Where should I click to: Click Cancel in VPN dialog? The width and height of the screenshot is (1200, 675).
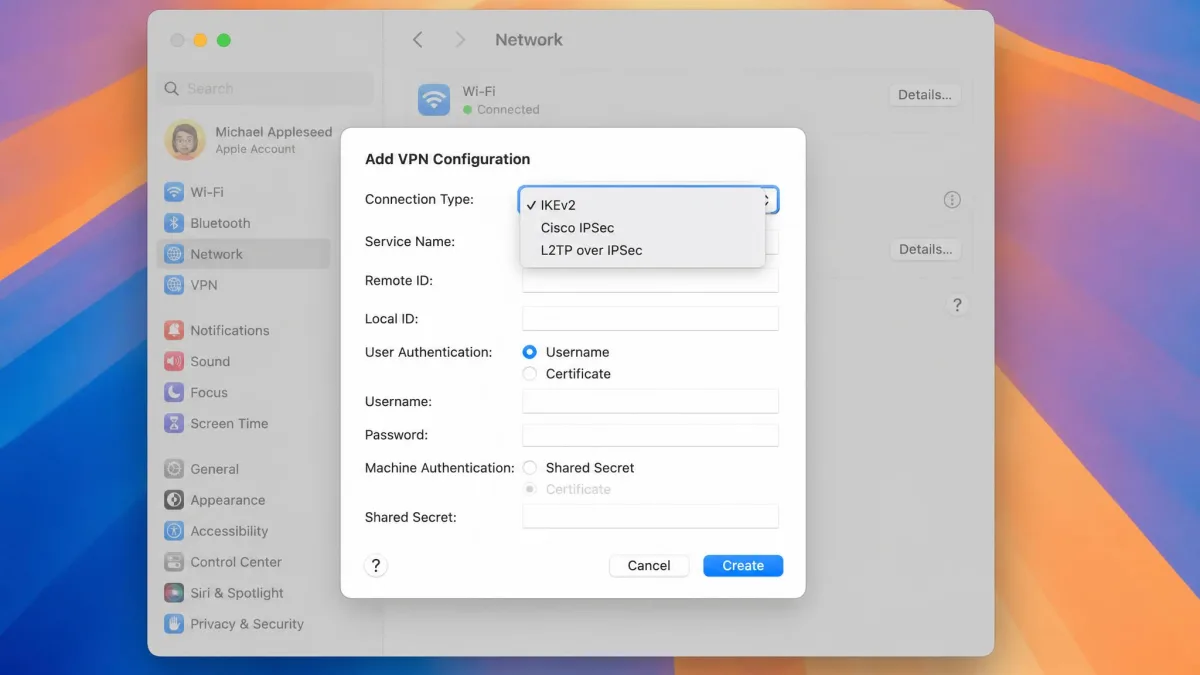[649, 566]
